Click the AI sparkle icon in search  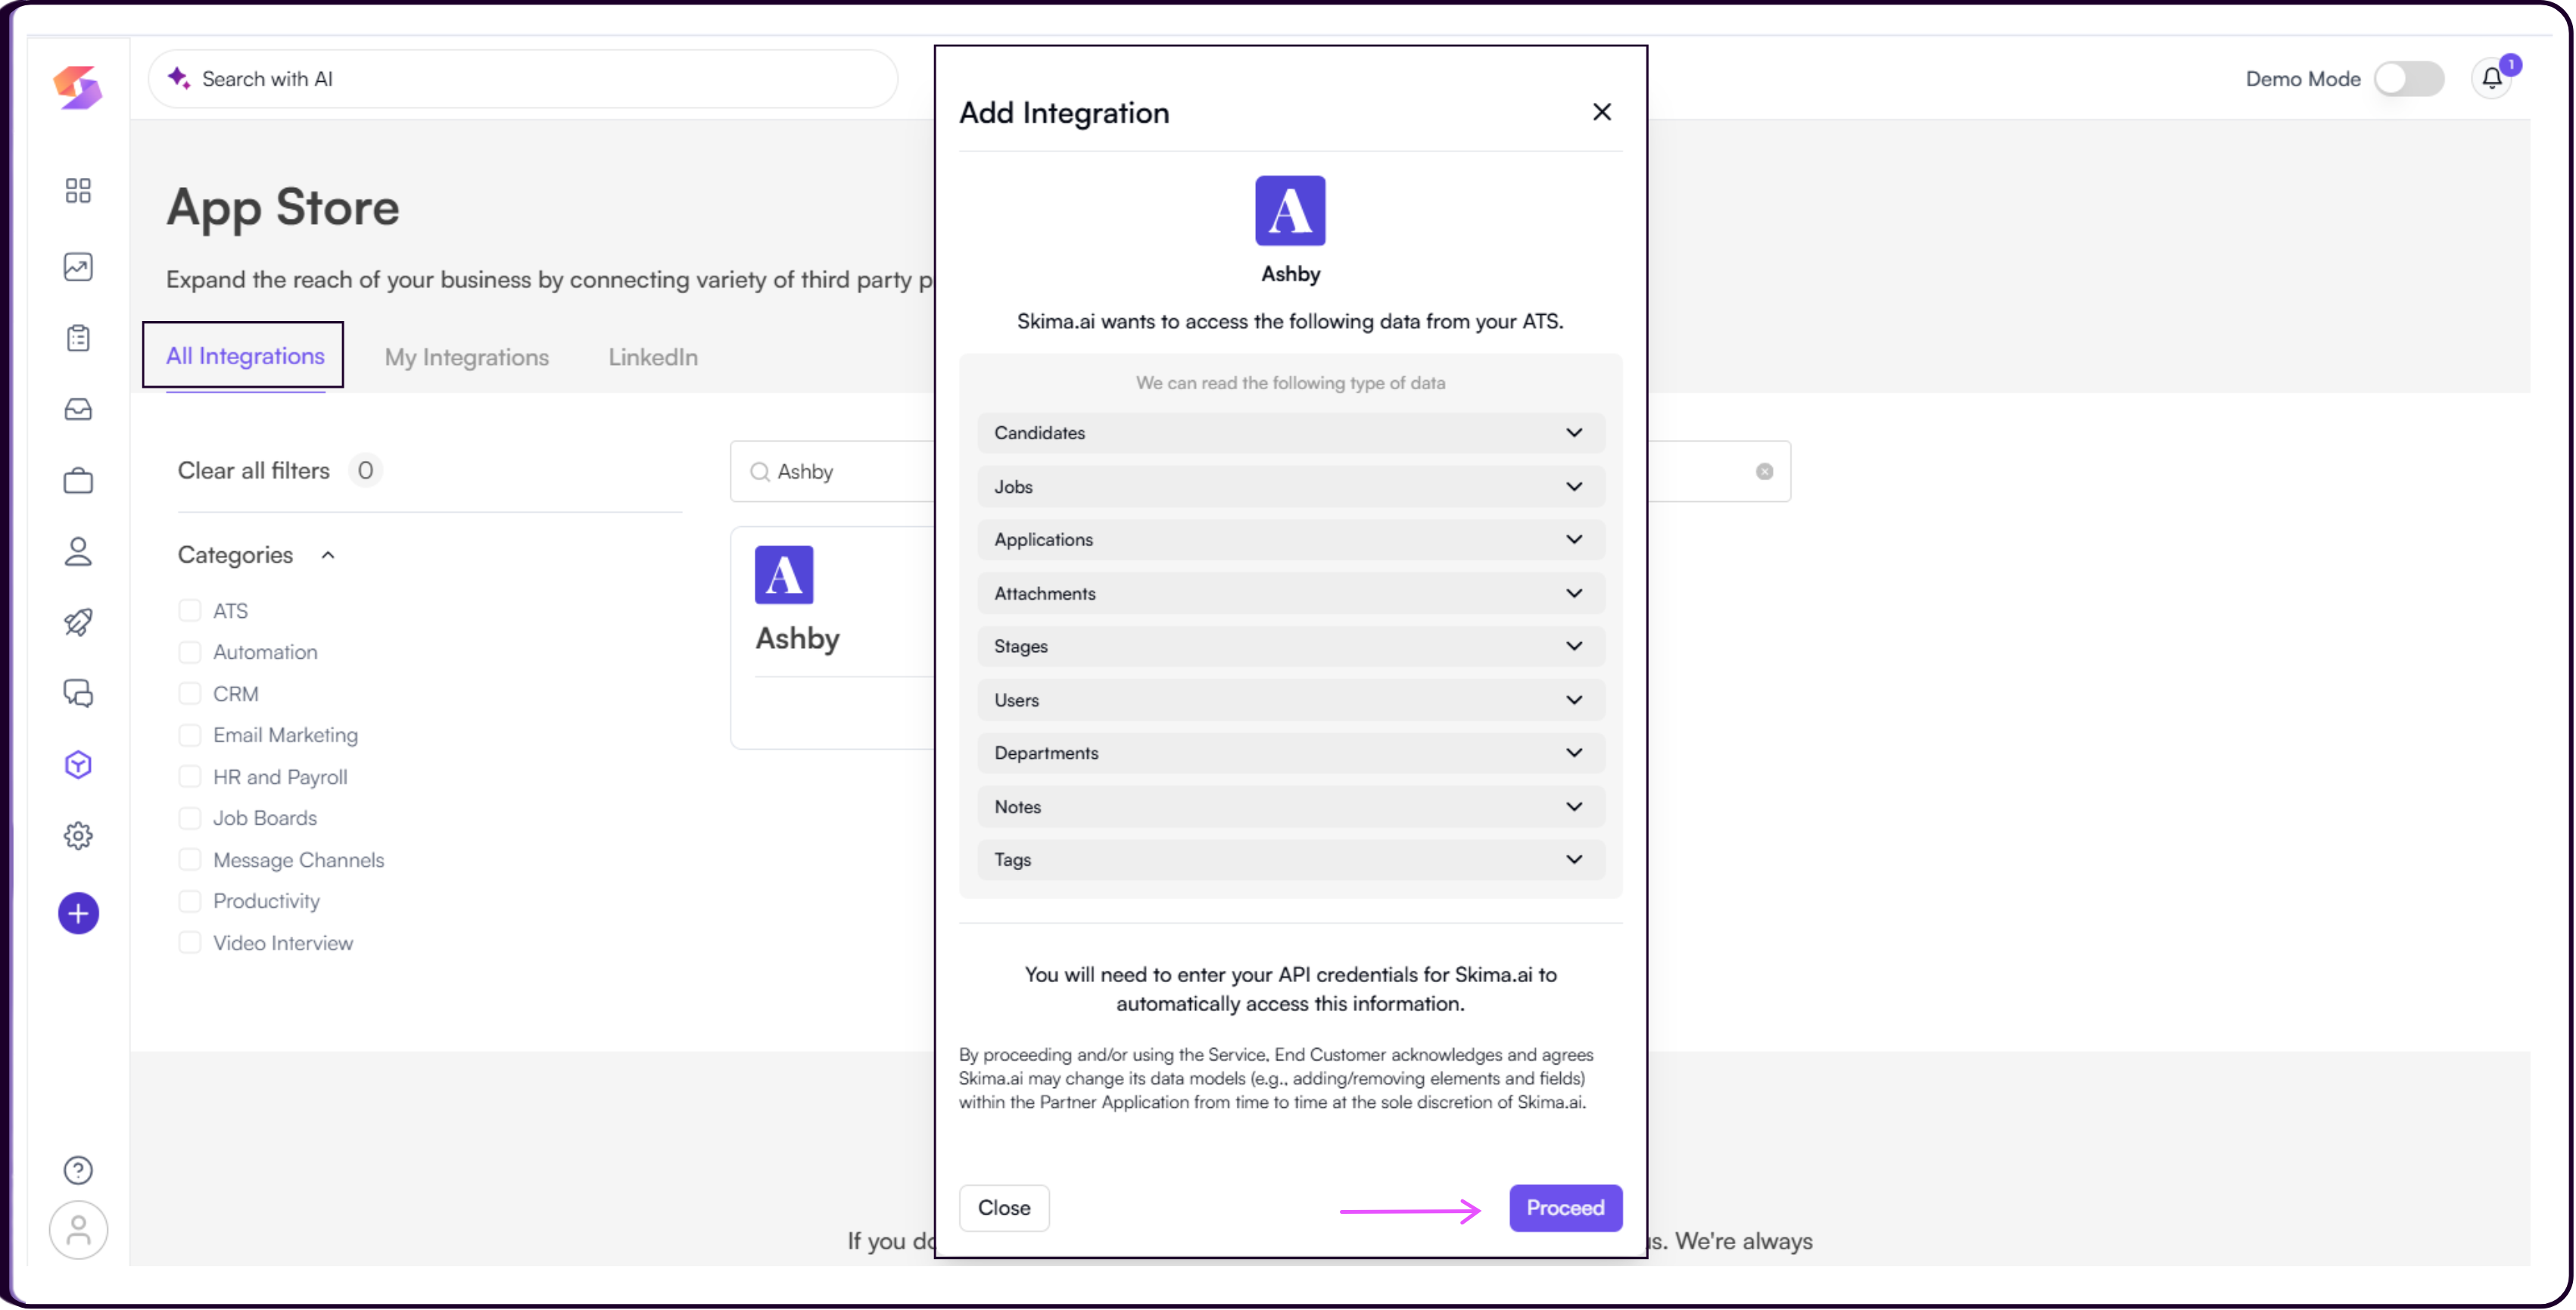(179, 78)
